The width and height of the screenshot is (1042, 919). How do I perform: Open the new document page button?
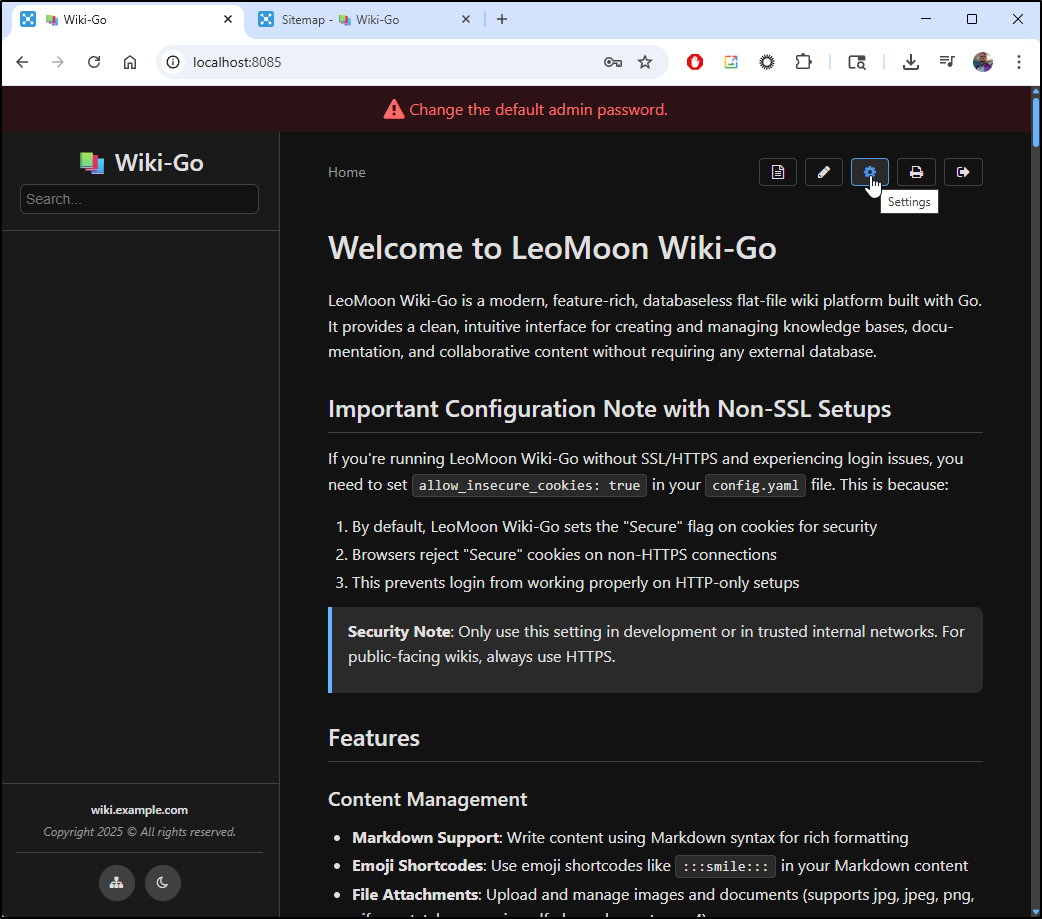778,172
